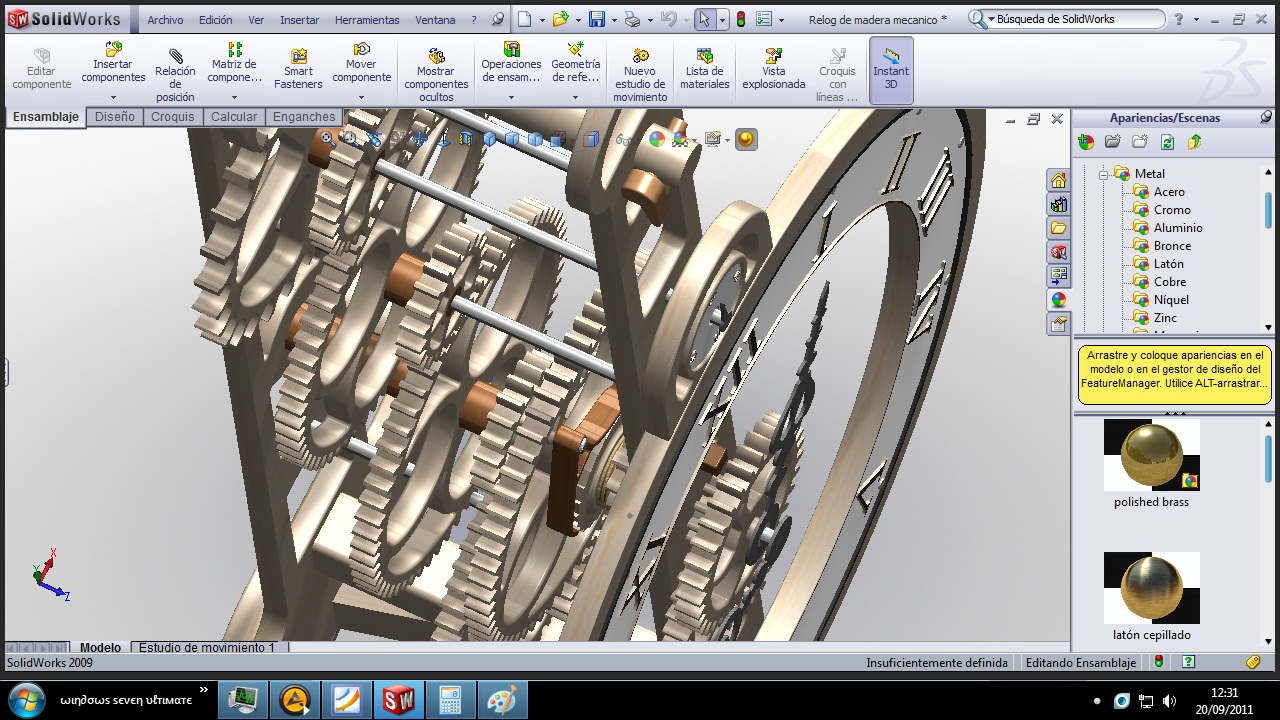Open Operaciones de ensamblaje dropdown arrow
The height and width of the screenshot is (720, 1280).
[511, 98]
